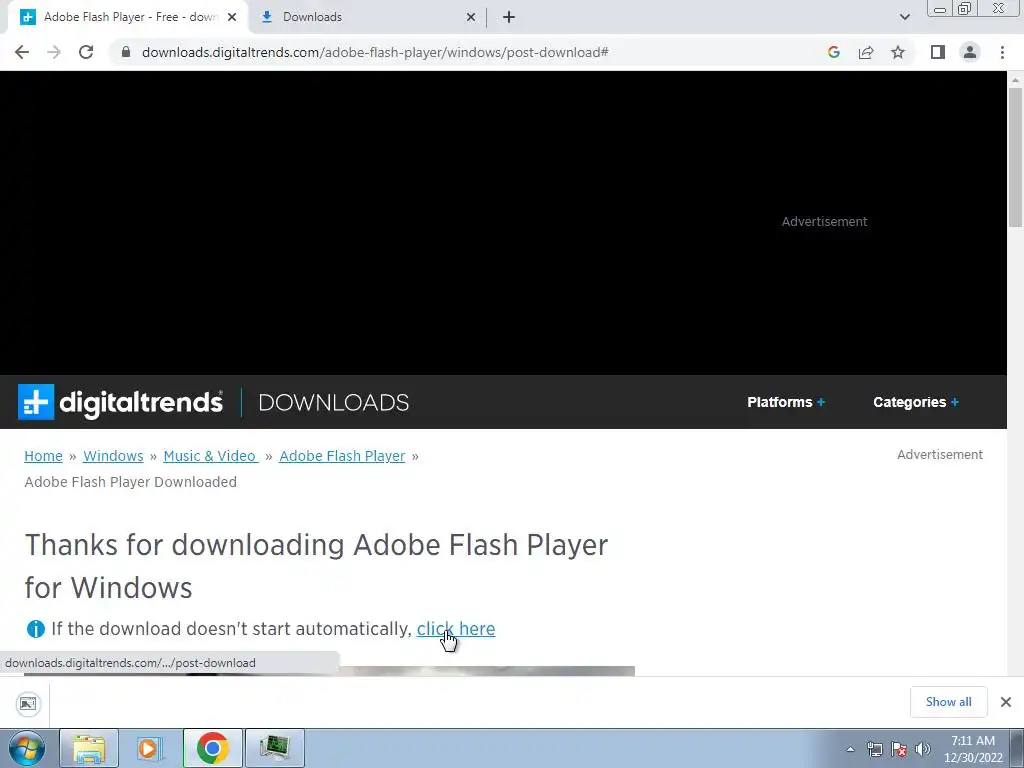Click the share page icon

(x=866, y=52)
